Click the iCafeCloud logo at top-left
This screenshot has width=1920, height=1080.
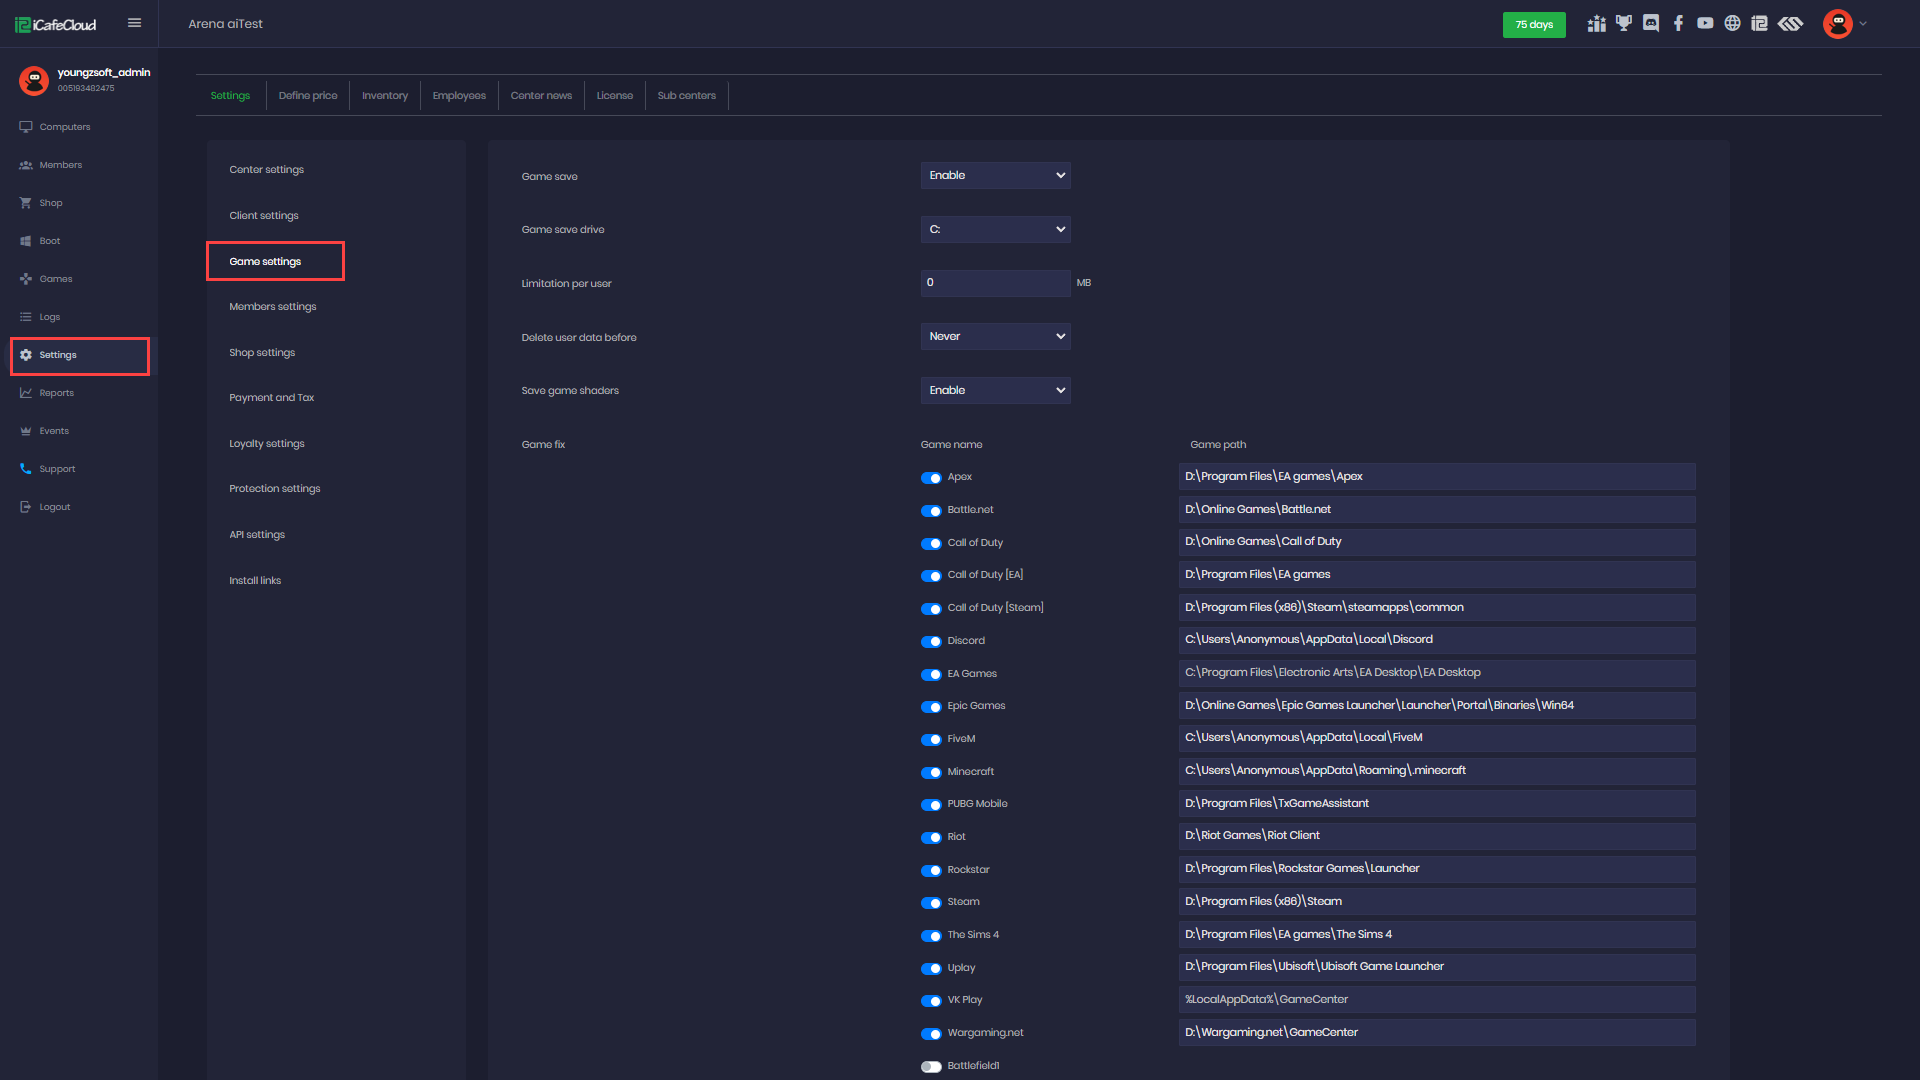pos(56,24)
